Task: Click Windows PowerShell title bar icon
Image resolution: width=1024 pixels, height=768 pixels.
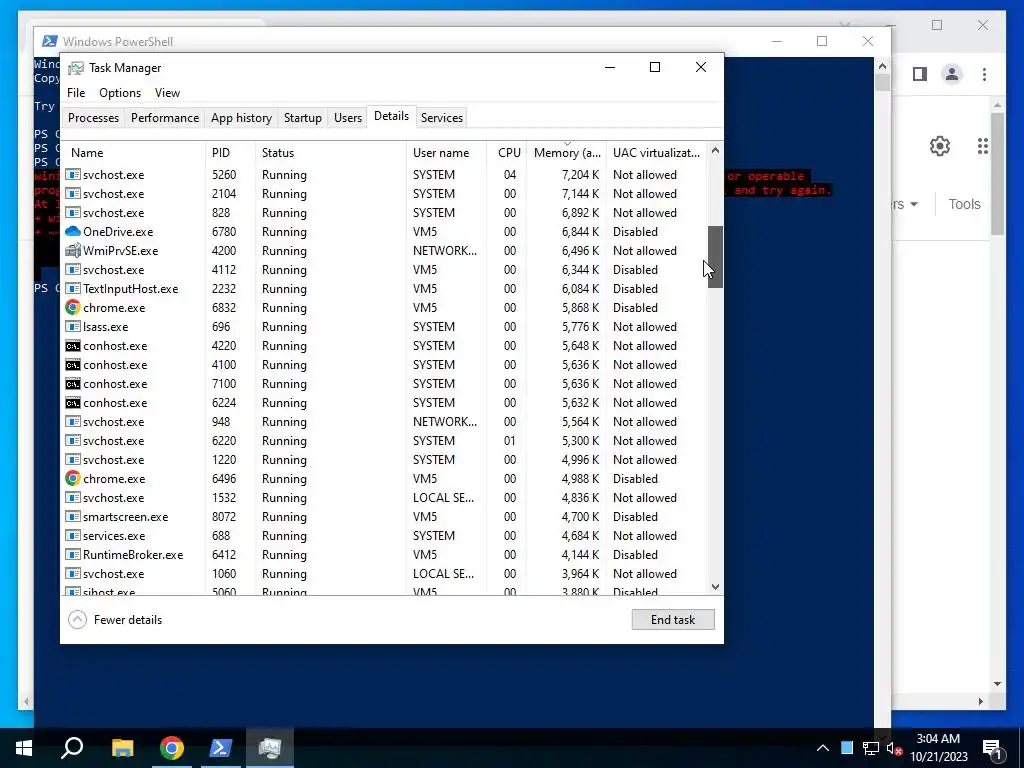Action: point(50,41)
